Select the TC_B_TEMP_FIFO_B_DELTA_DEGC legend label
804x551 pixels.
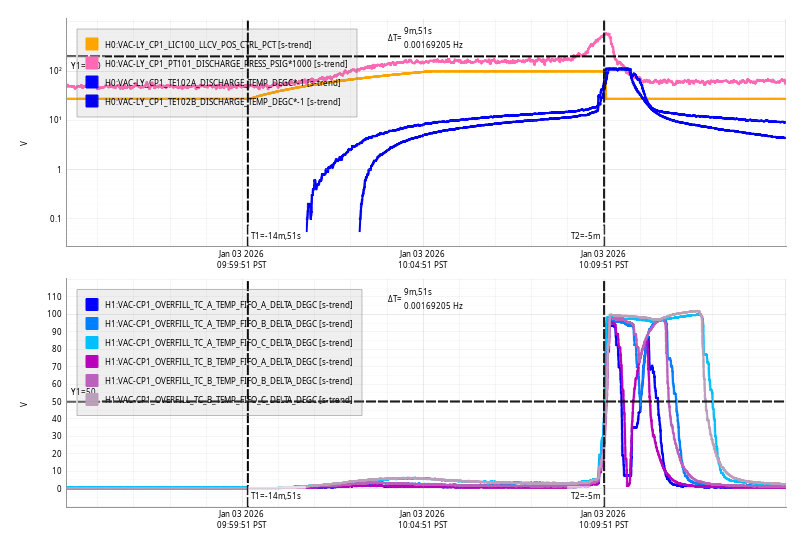point(228,381)
